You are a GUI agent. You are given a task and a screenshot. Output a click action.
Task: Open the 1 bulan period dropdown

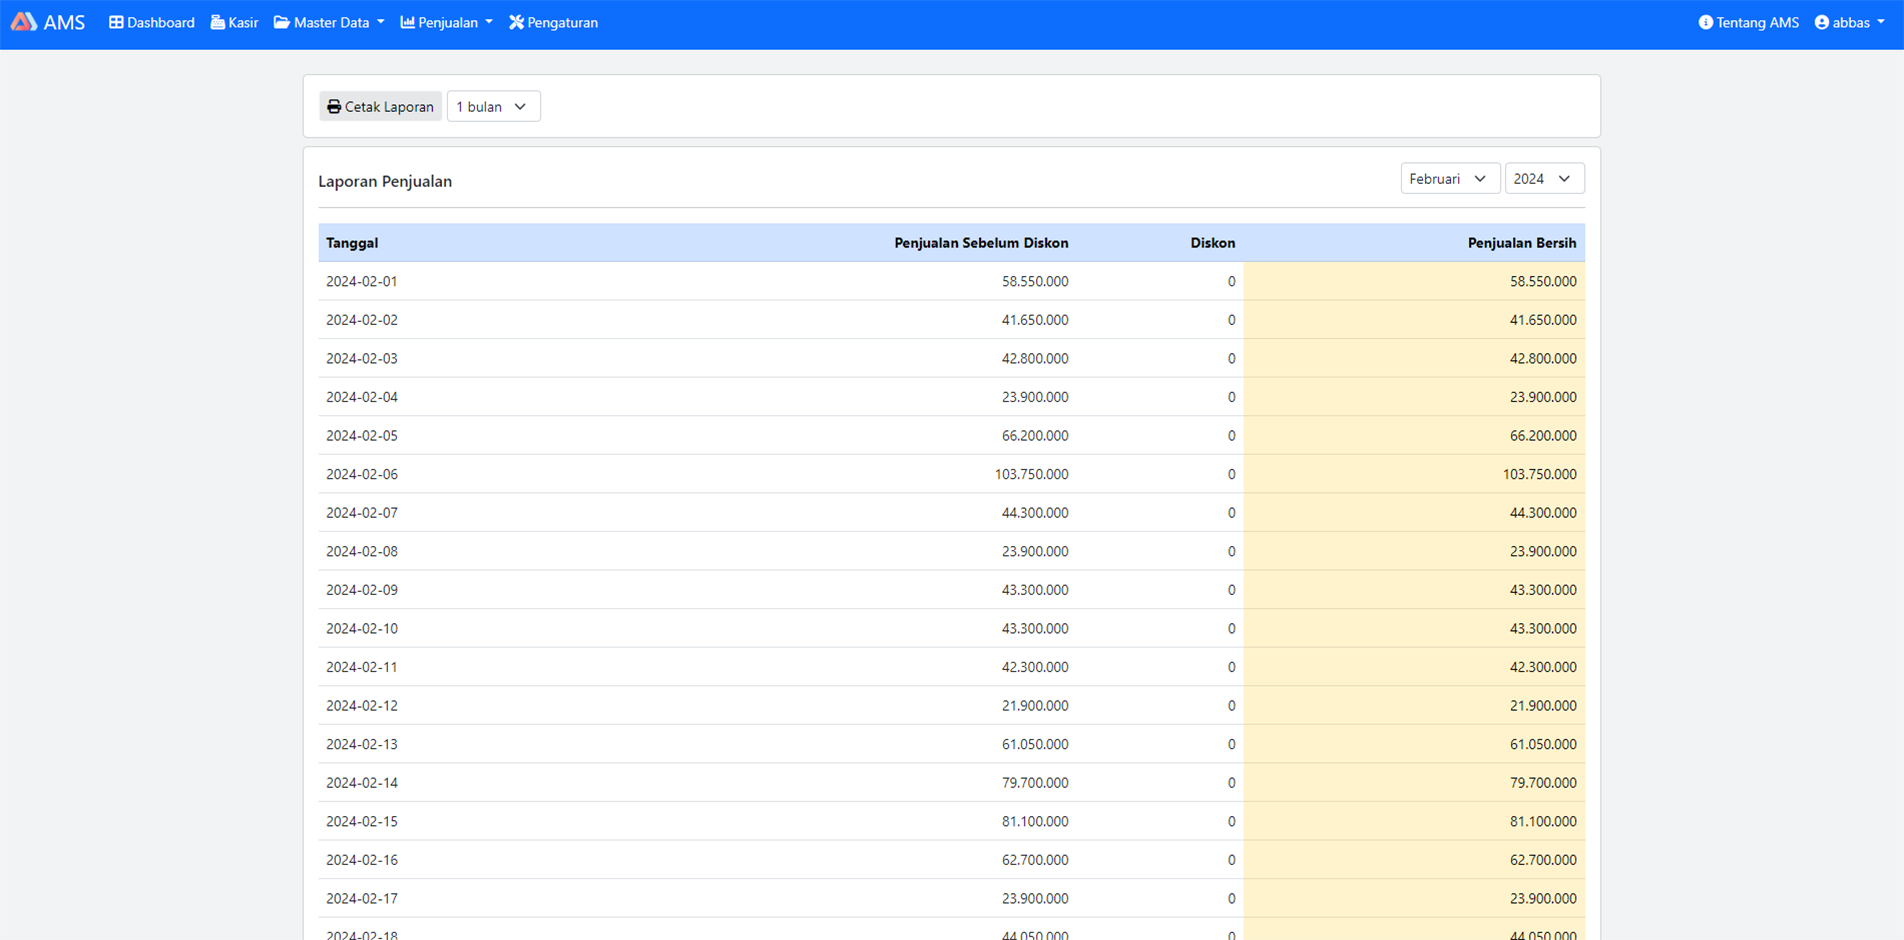(x=494, y=106)
